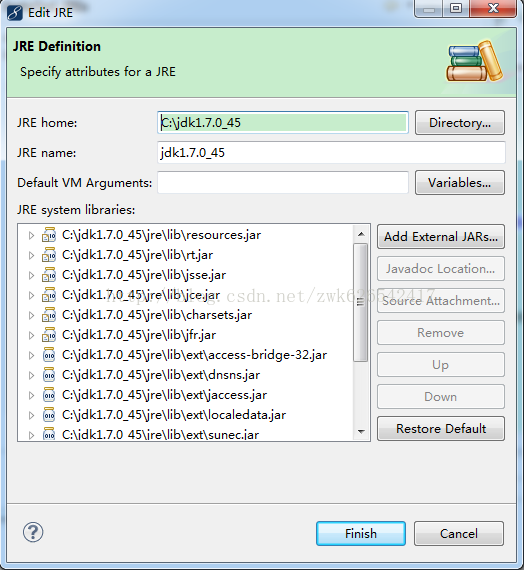The height and width of the screenshot is (570, 524).
Task: Click the jar icon beside dnsns.jar
Action: click(49, 375)
